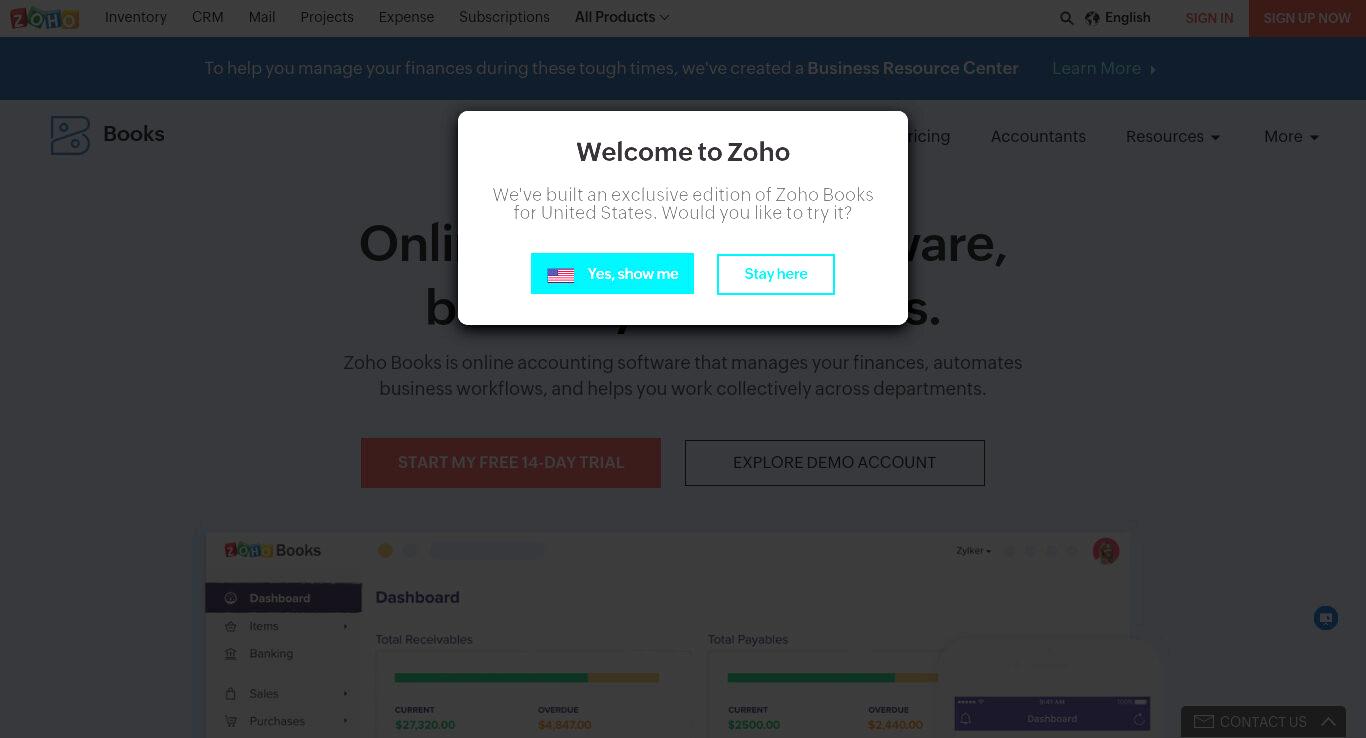The width and height of the screenshot is (1366, 738).
Task: Select Yes, show me button
Action: (612, 274)
